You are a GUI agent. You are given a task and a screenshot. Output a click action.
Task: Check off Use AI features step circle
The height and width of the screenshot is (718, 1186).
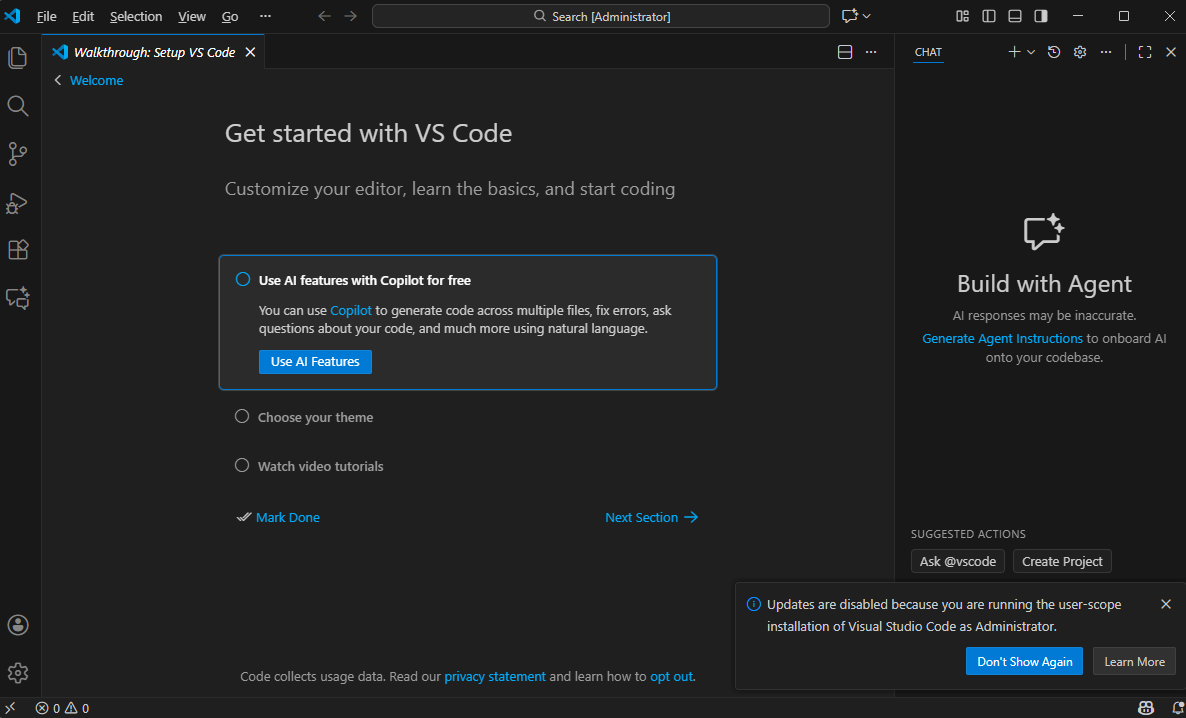pos(242,280)
